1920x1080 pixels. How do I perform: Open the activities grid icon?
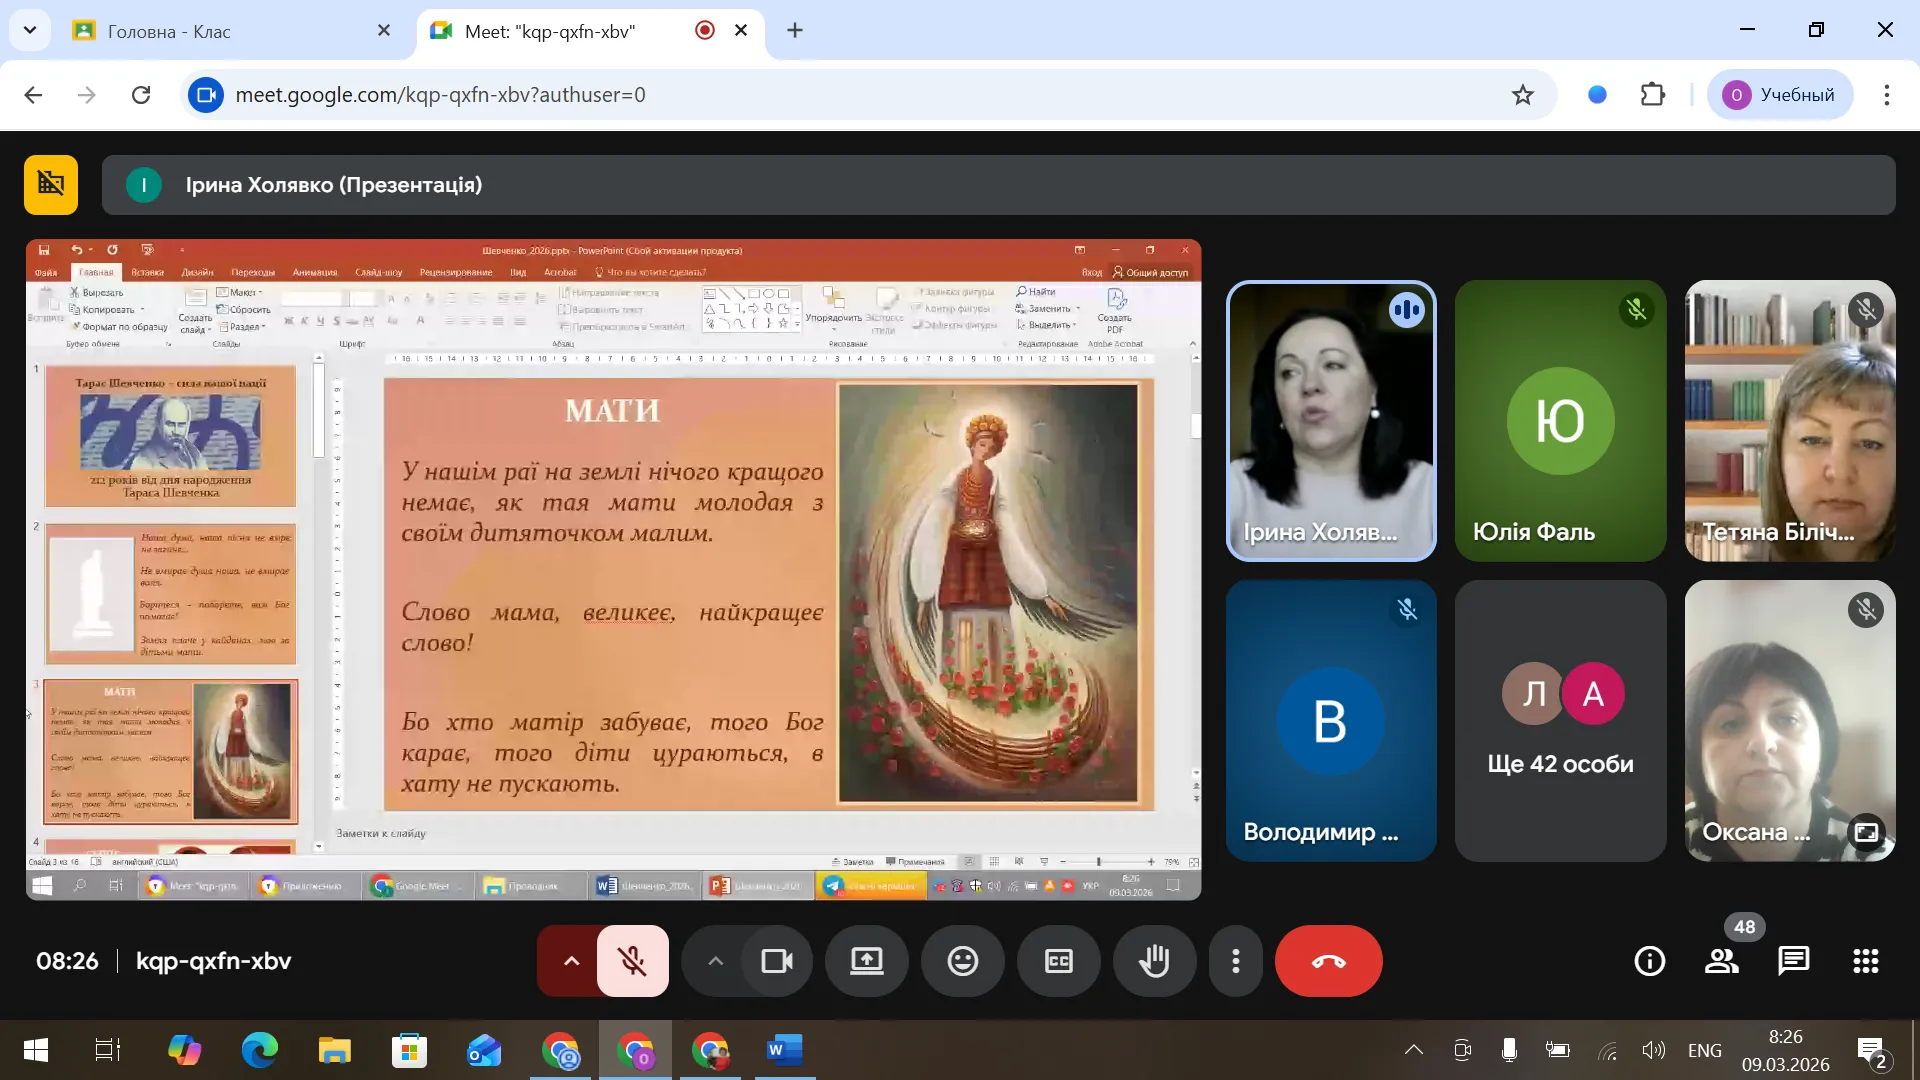(1865, 961)
